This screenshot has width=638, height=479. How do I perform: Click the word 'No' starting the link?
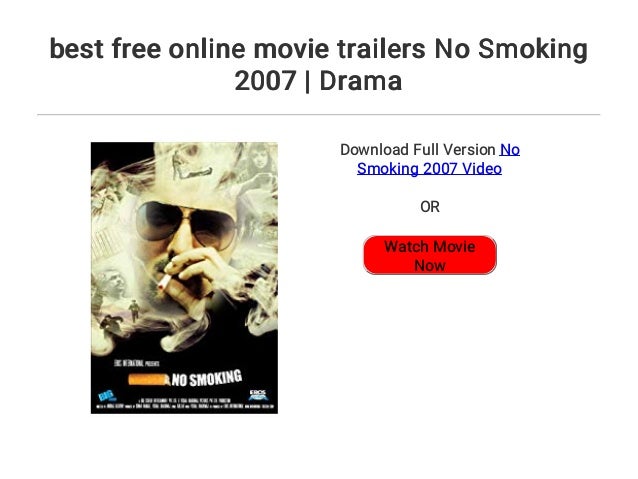tap(510, 150)
